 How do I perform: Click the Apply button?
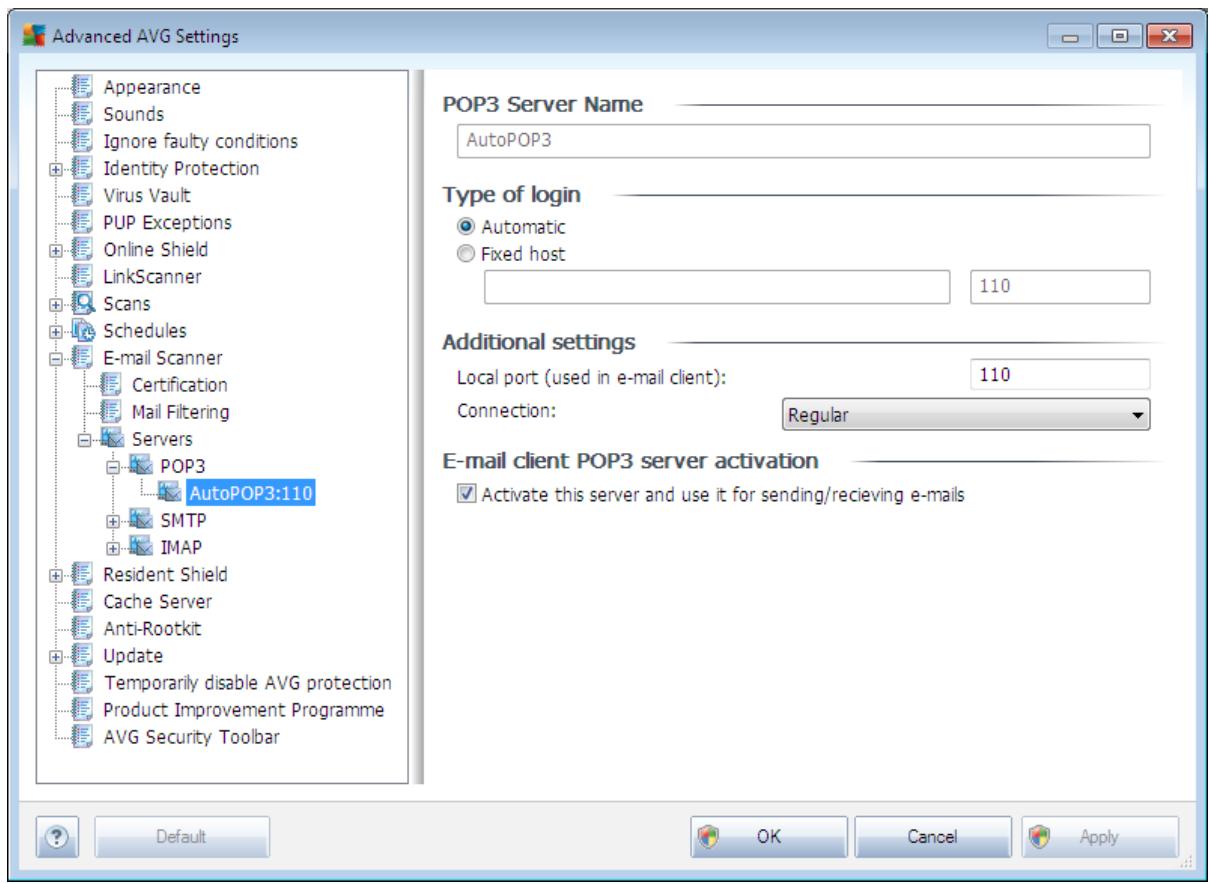click(x=1100, y=836)
